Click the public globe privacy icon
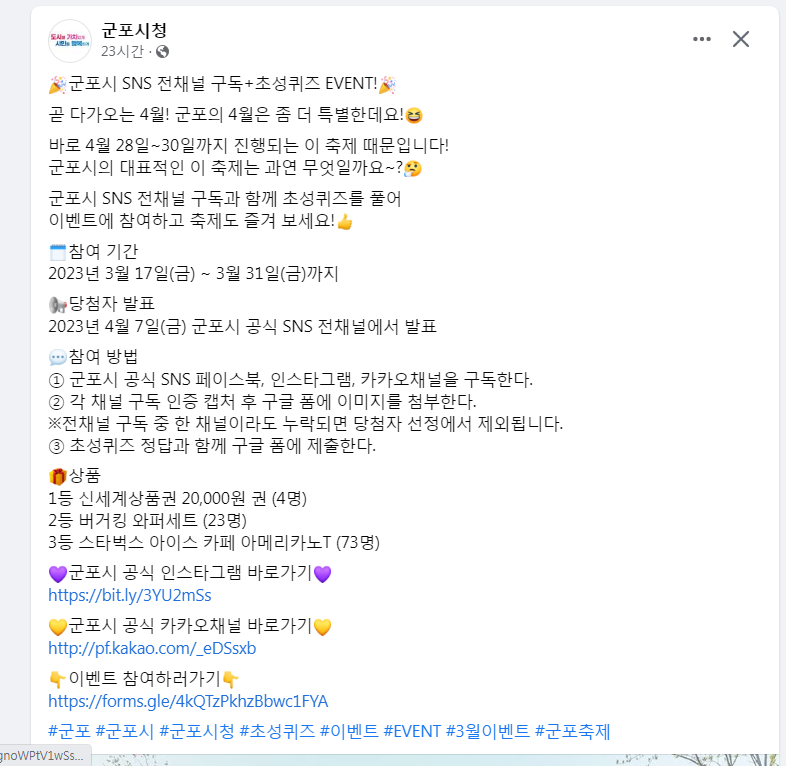 [x=162, y=51]
